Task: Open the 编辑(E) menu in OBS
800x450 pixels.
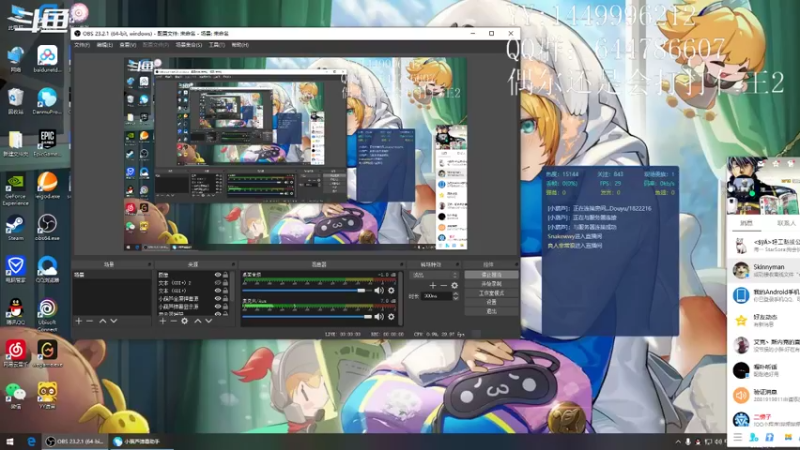Action: click(x=105, y=45)
